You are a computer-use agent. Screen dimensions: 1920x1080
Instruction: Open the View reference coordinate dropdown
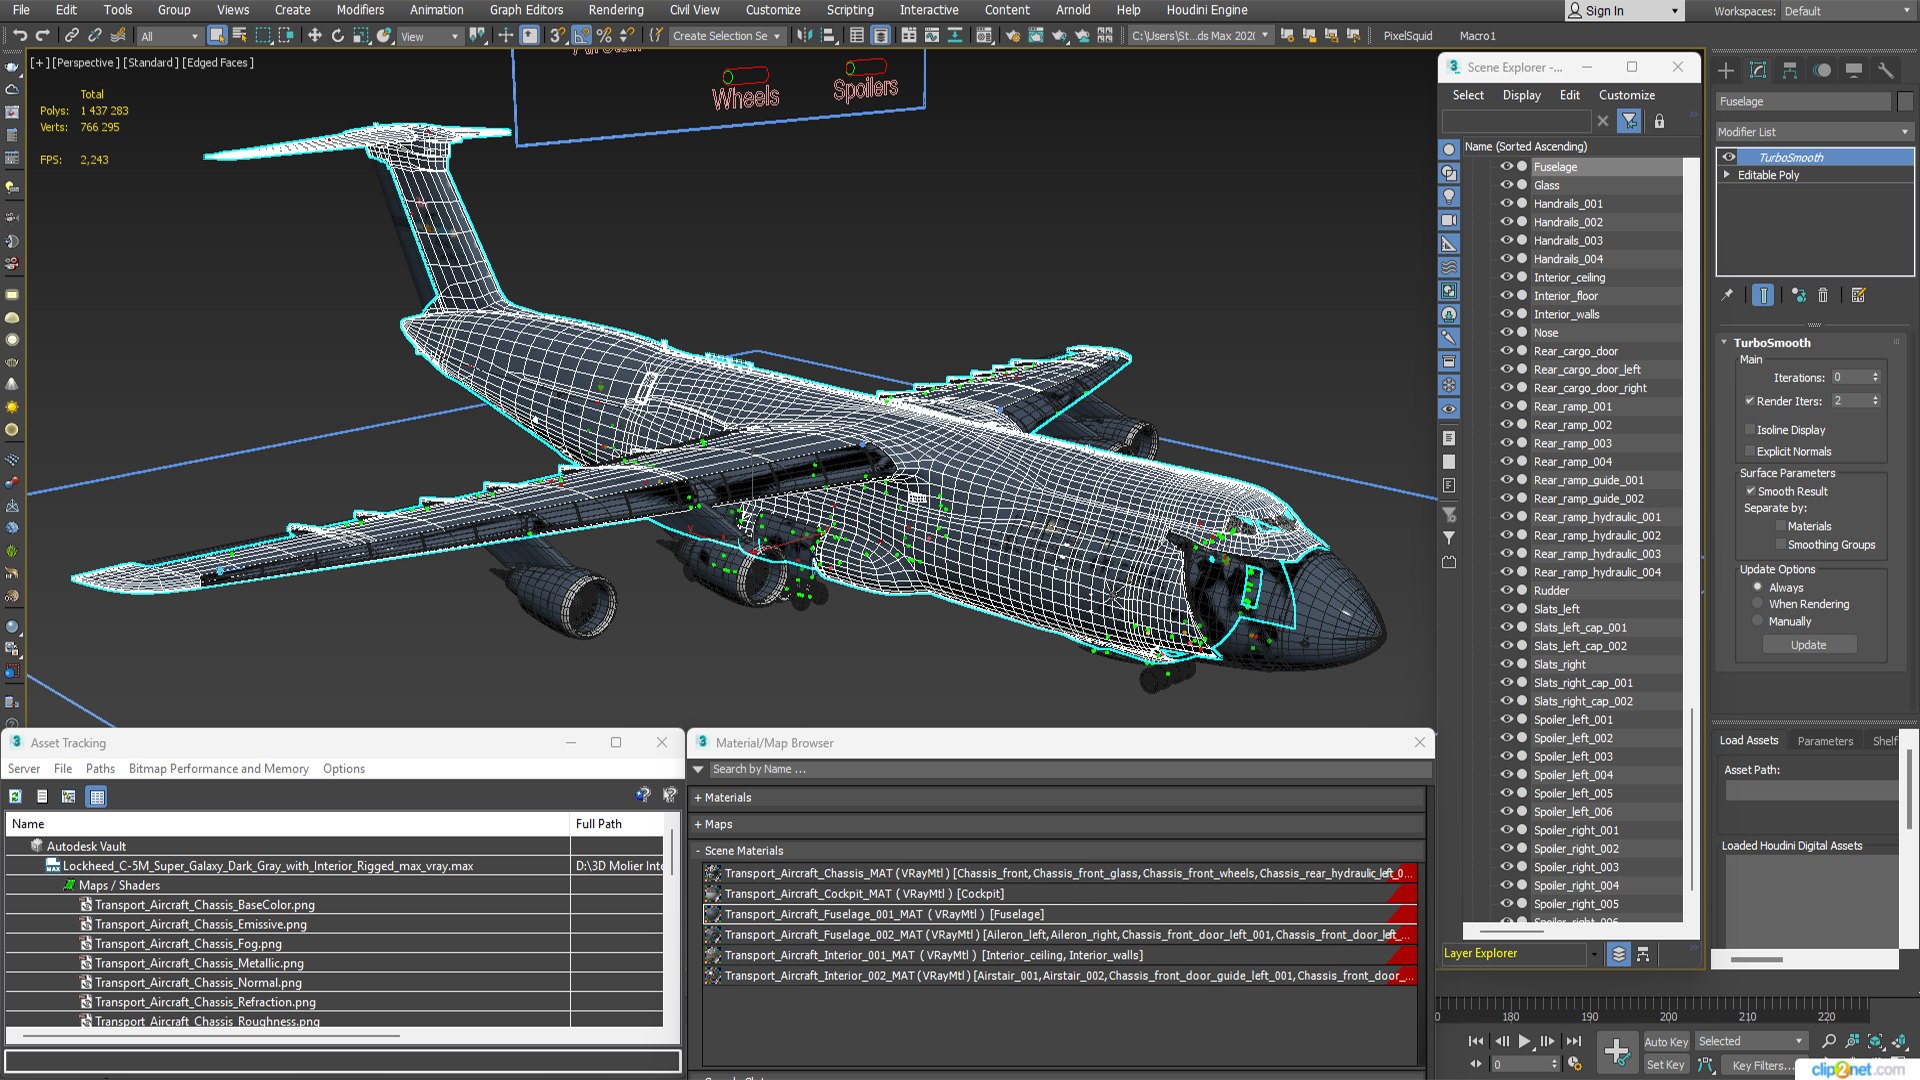(430, 36)
